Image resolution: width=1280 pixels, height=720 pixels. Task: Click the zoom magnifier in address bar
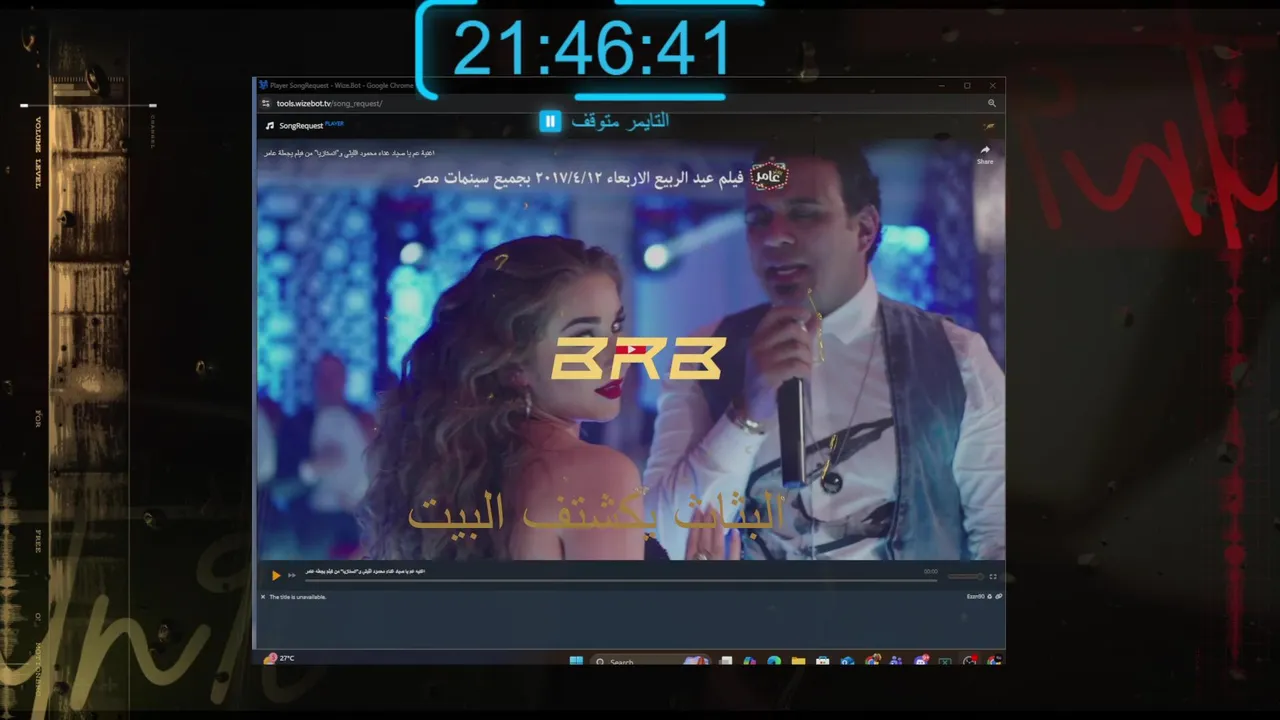point(992,103)
